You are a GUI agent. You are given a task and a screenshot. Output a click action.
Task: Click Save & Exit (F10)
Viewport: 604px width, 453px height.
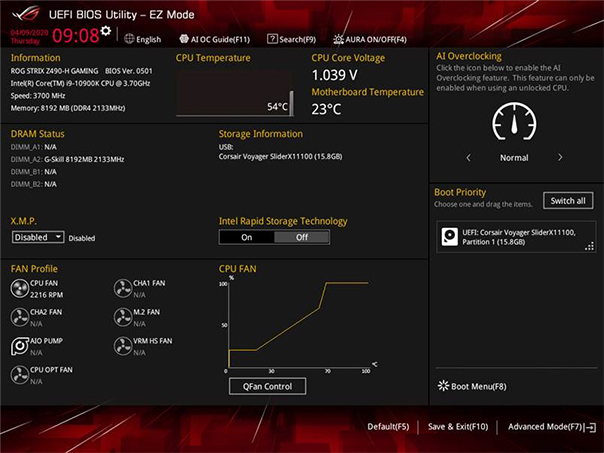pos(458,427)
